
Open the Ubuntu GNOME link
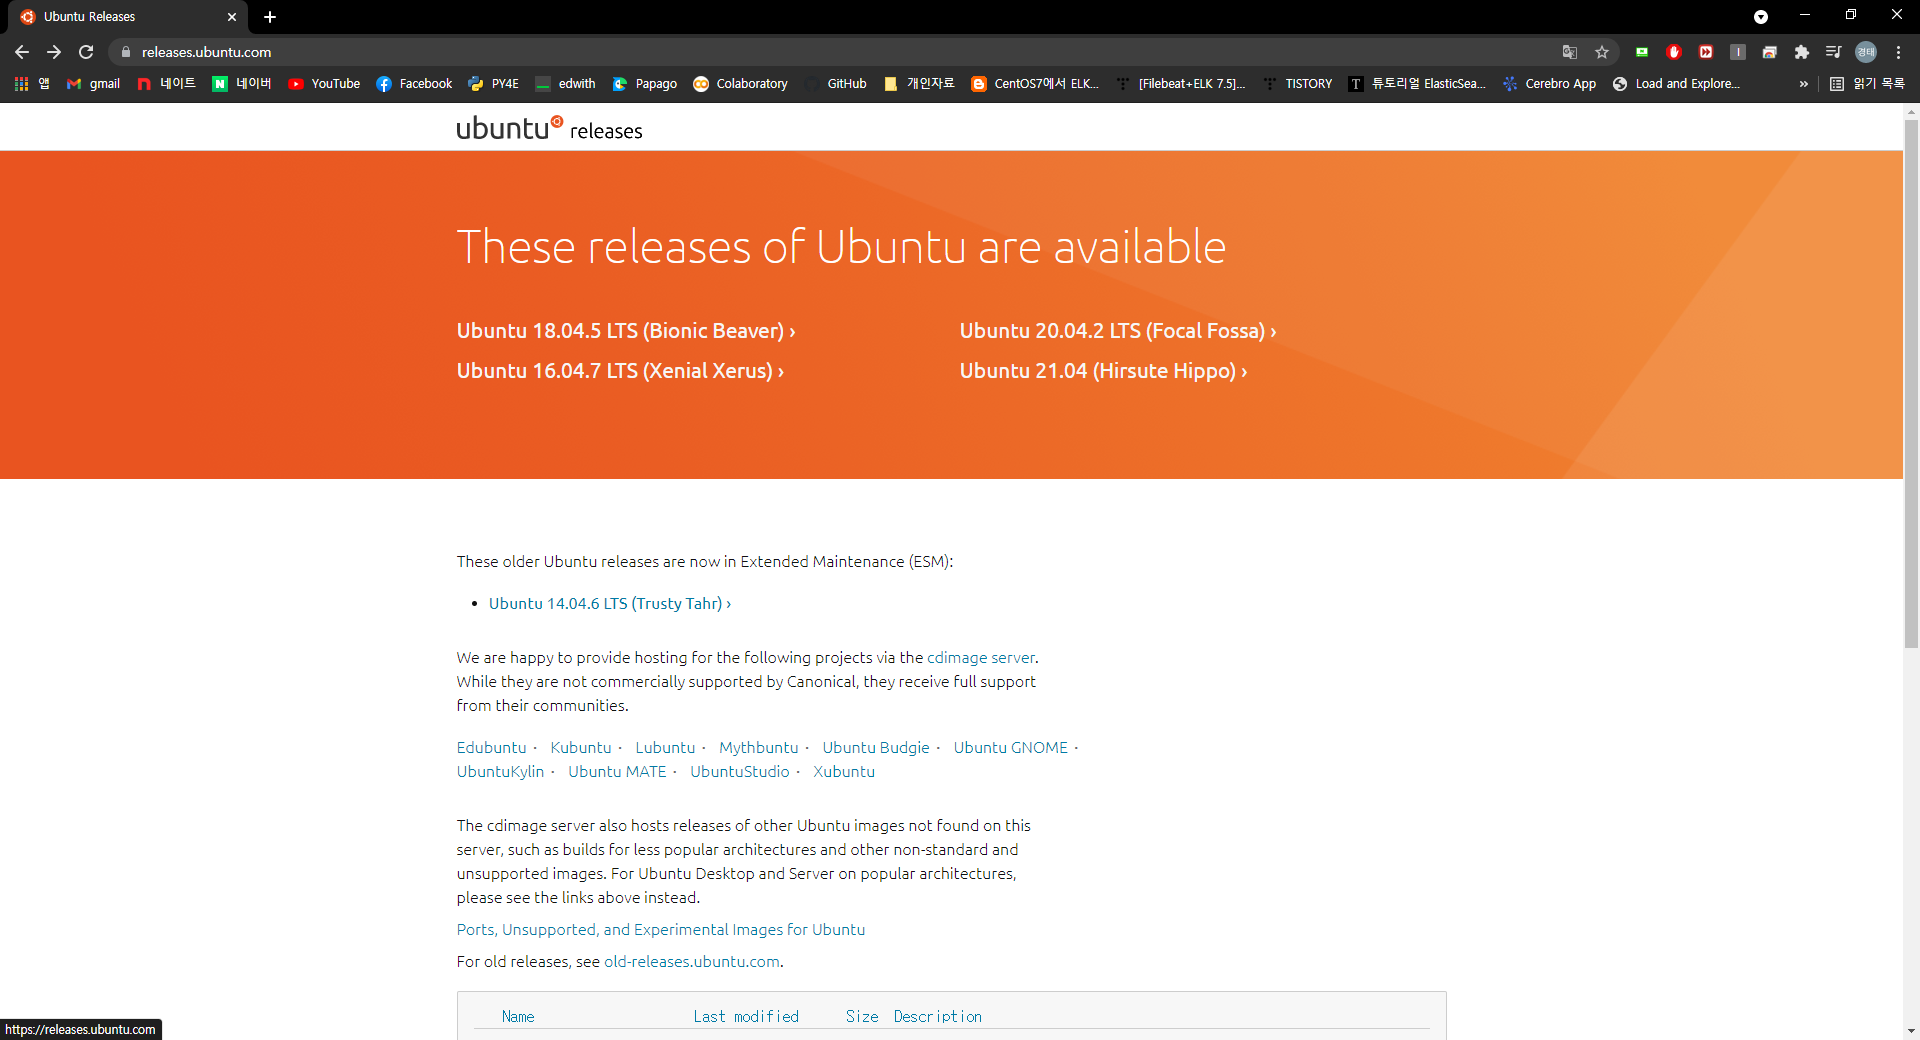[x=1011, y=748]
